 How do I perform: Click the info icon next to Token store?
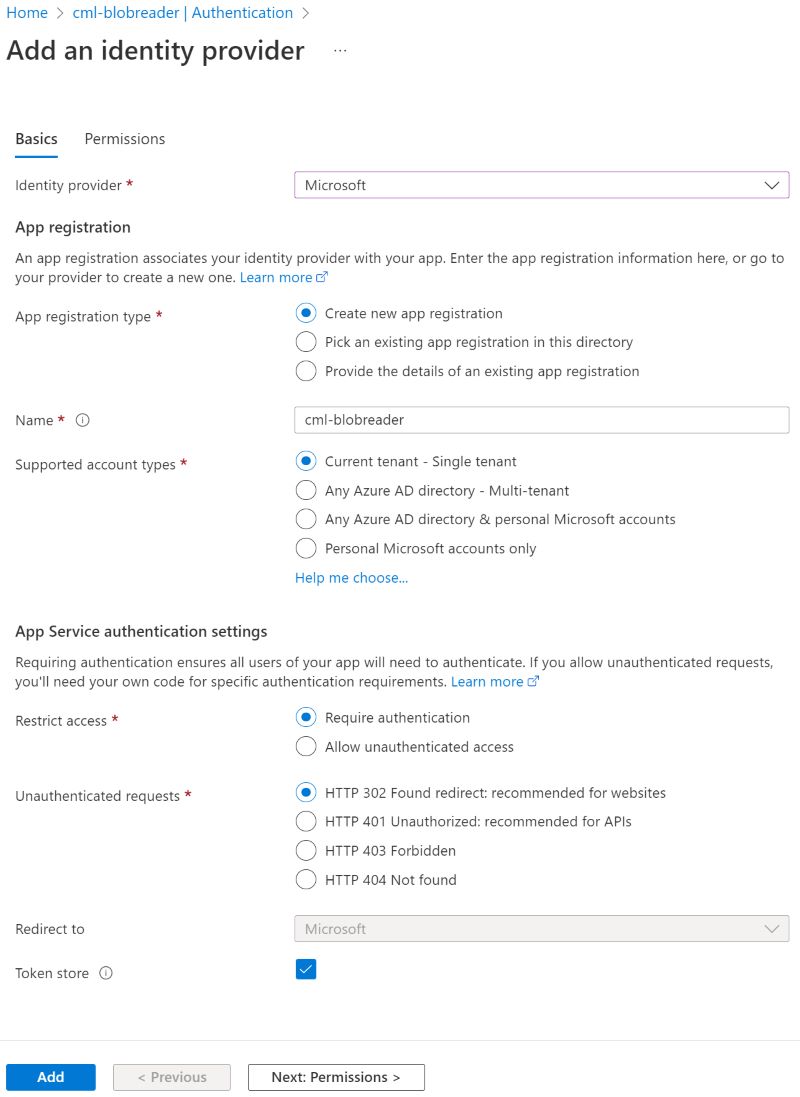pos(106,972)
